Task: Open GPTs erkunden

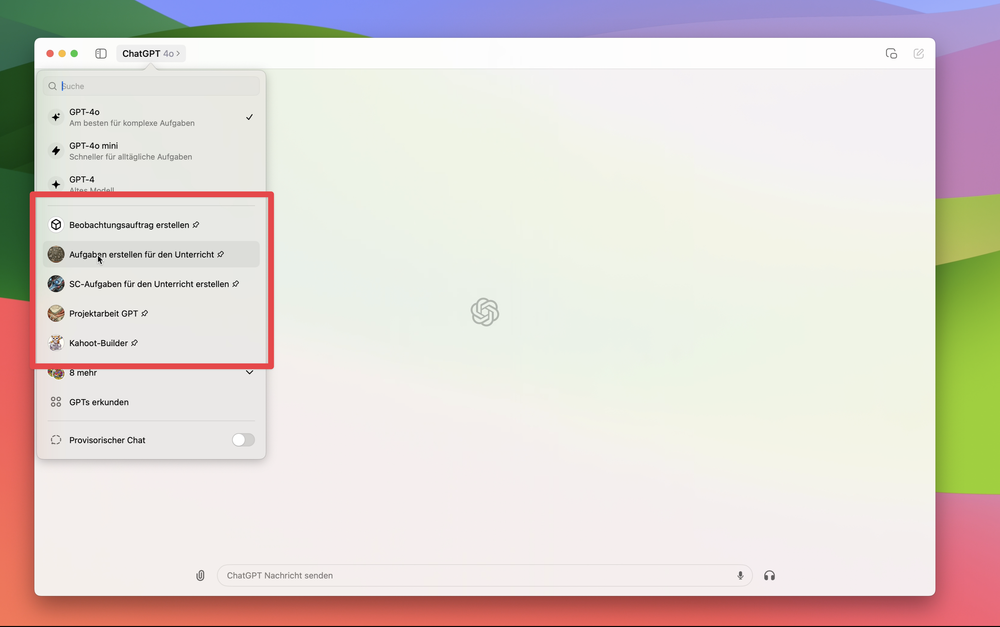Action: pos(152,402)
